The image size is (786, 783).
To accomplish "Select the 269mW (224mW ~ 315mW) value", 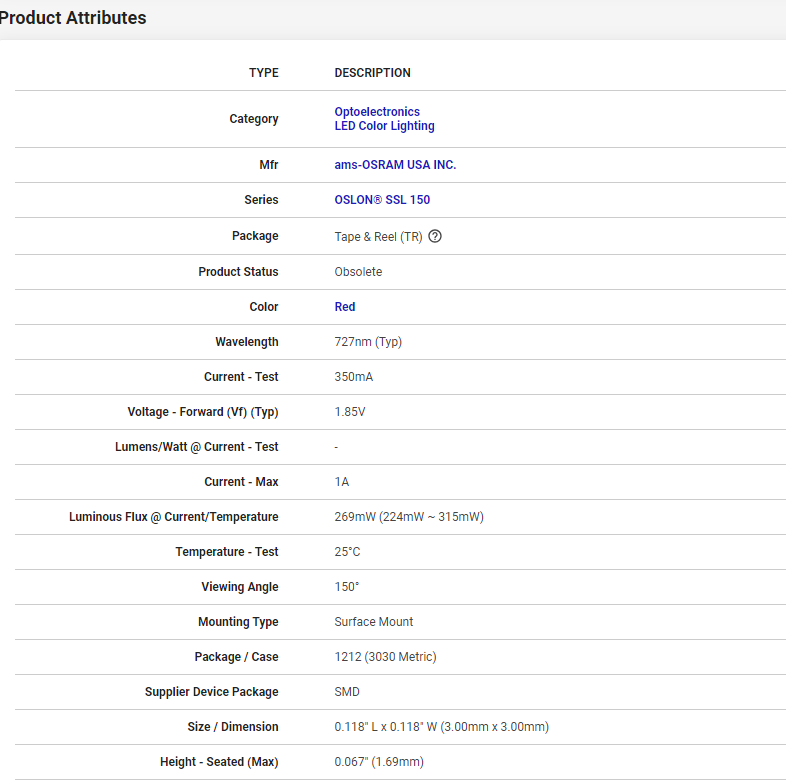I will click(x=409, y=517).
